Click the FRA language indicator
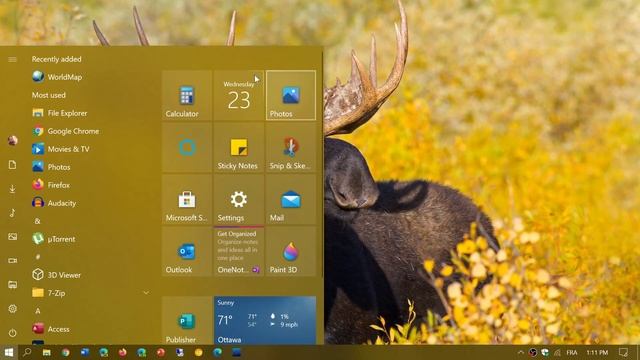The height and width of the screenshot is (360, 640). pyautogui.click(x=571, y=352)
